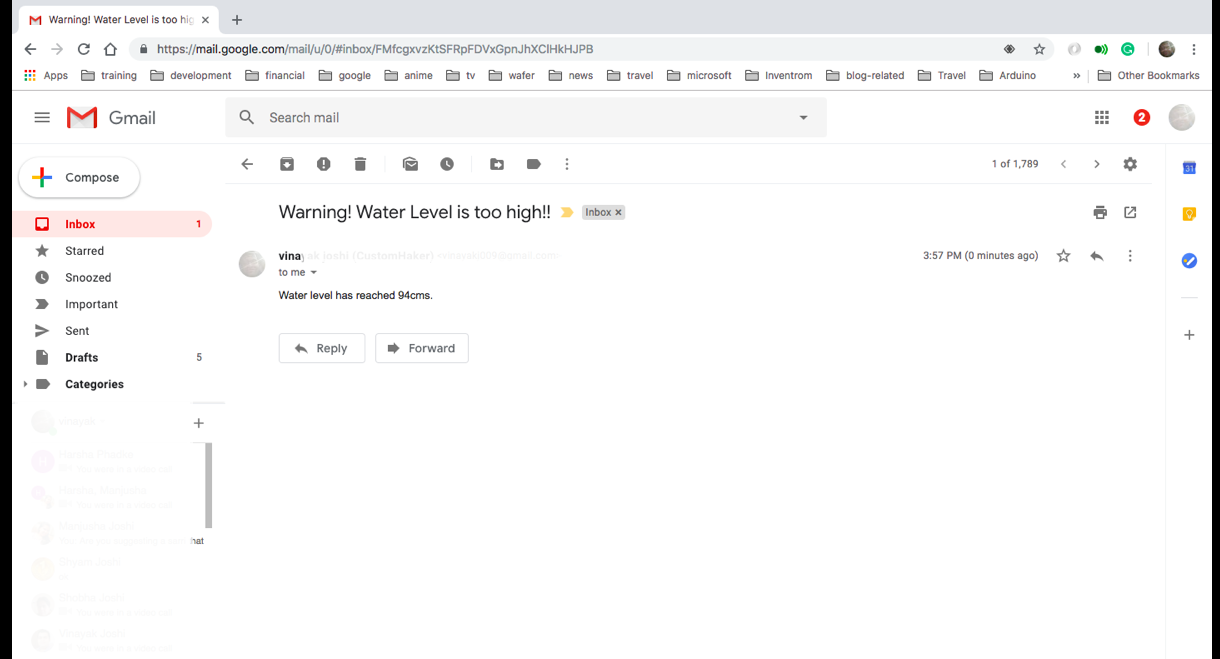Open the Google apps grid
This screenshot has width=1220, height=659.
coord(1101,117)
